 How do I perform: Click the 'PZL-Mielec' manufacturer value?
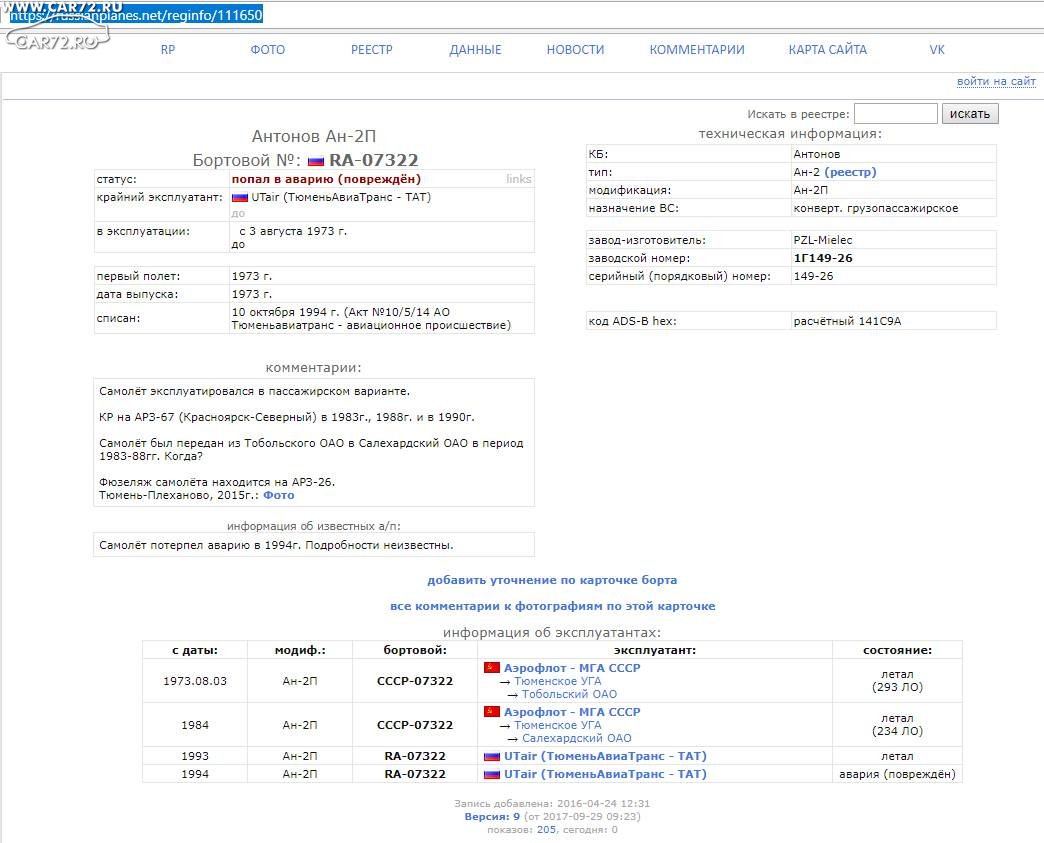pos(823,240)
